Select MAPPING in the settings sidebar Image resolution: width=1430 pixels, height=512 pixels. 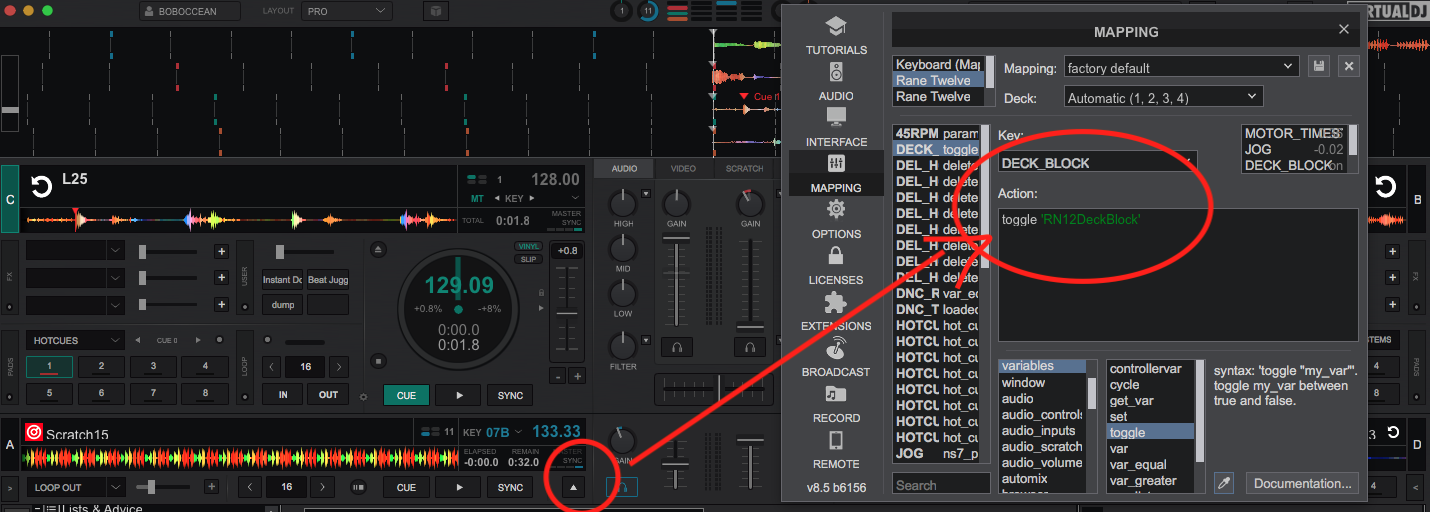(836, 173)
